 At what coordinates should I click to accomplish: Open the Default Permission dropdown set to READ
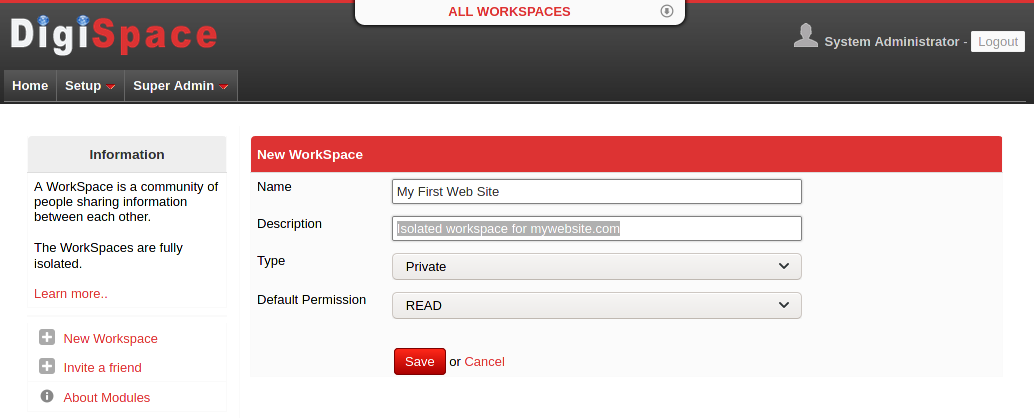pos(597,305)
